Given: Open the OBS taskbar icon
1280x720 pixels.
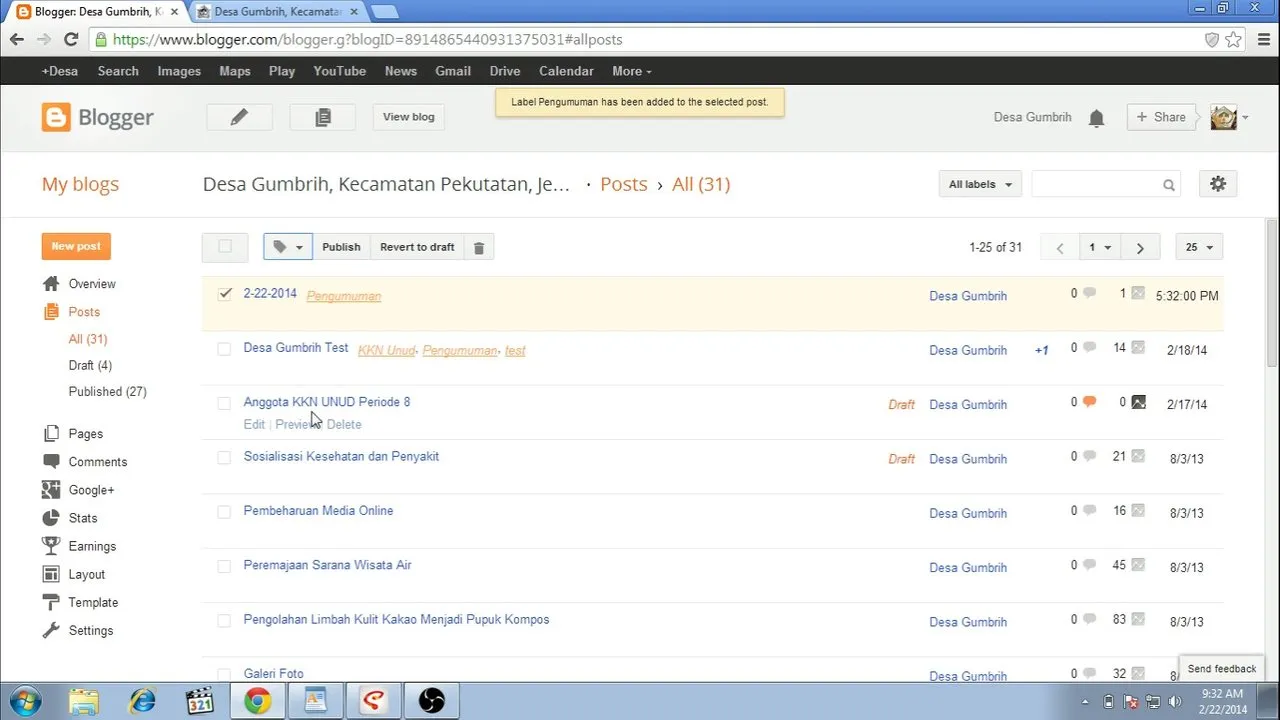Looking at the screenshot, I should pos(432,700).
